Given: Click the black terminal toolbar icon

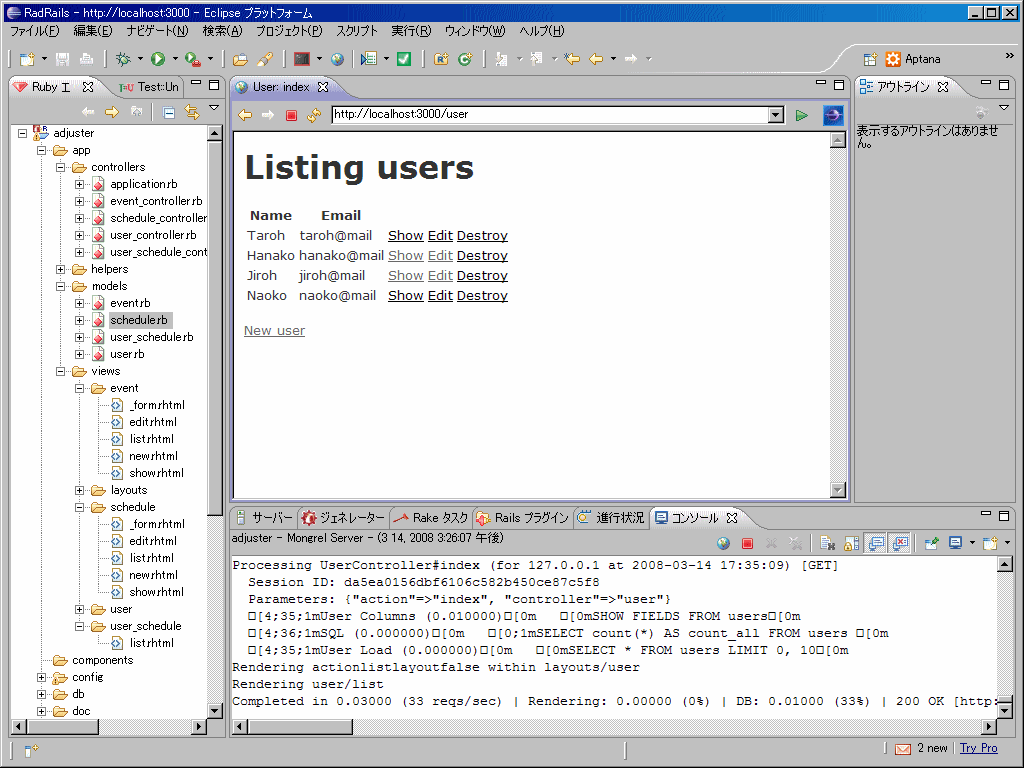Looking at the screenshot, I should [x=302, y=59].
